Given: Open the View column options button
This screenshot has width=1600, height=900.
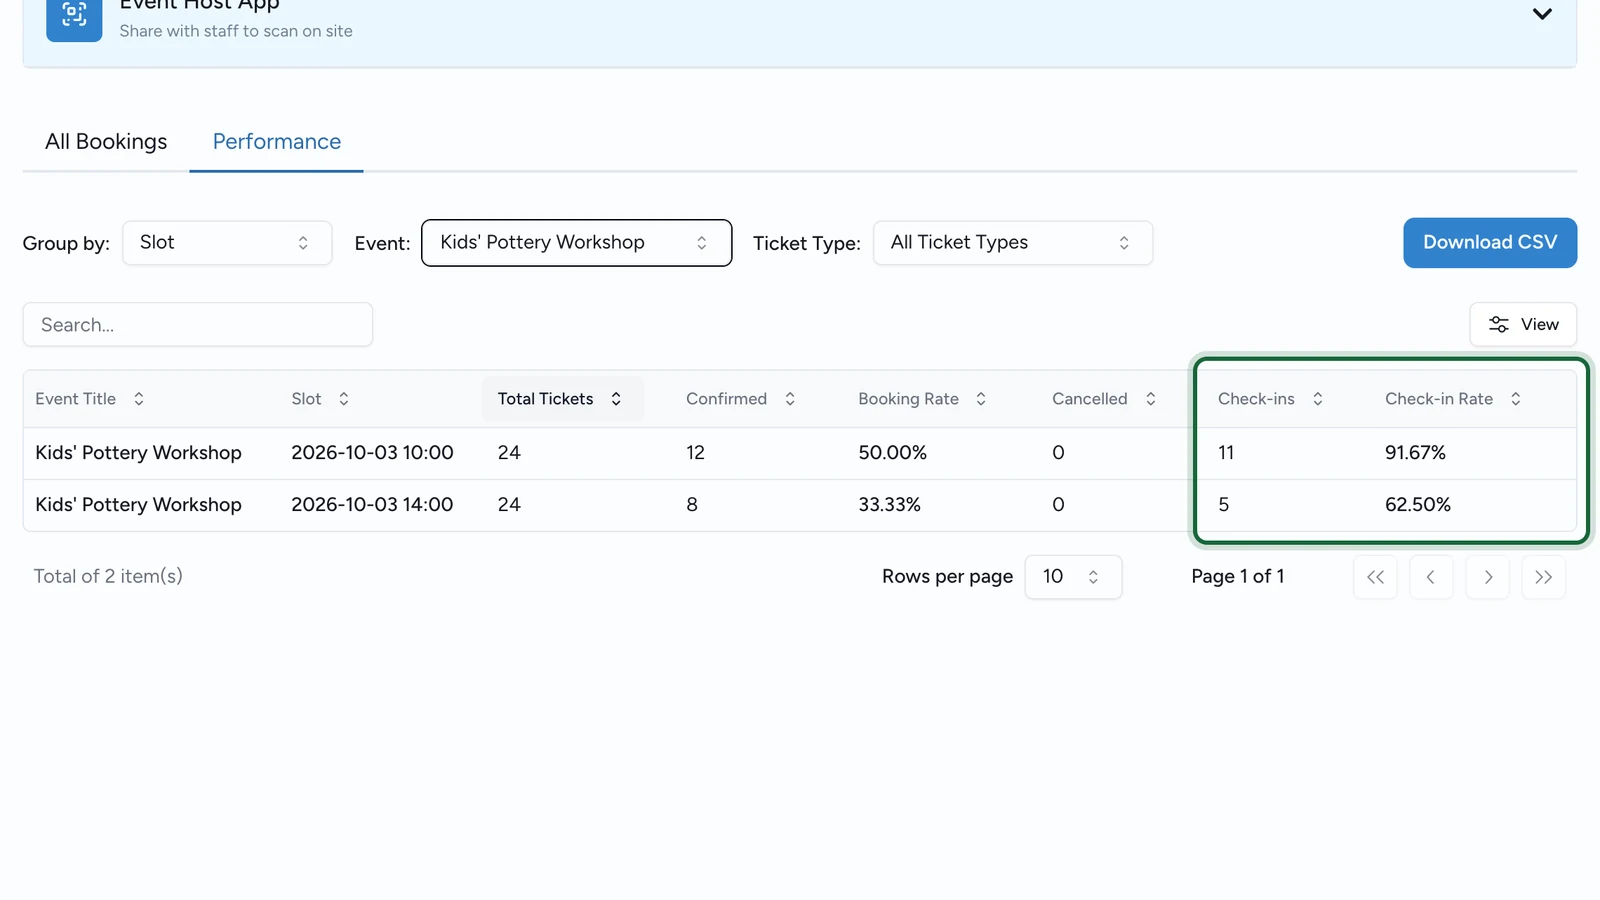Looking at the screenshot, I should click(1523, 325).
